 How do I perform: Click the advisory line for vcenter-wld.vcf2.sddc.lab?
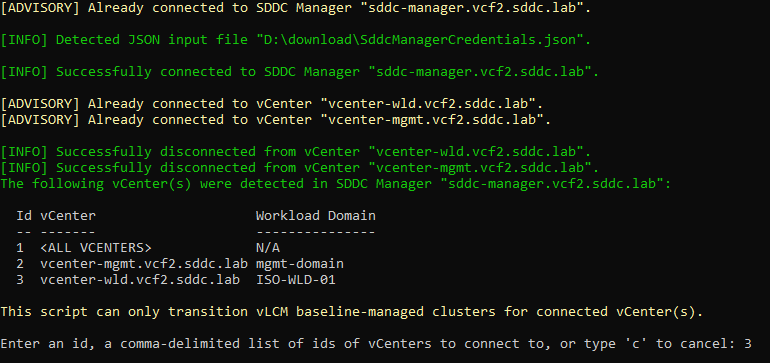click(x=272, y=104)
